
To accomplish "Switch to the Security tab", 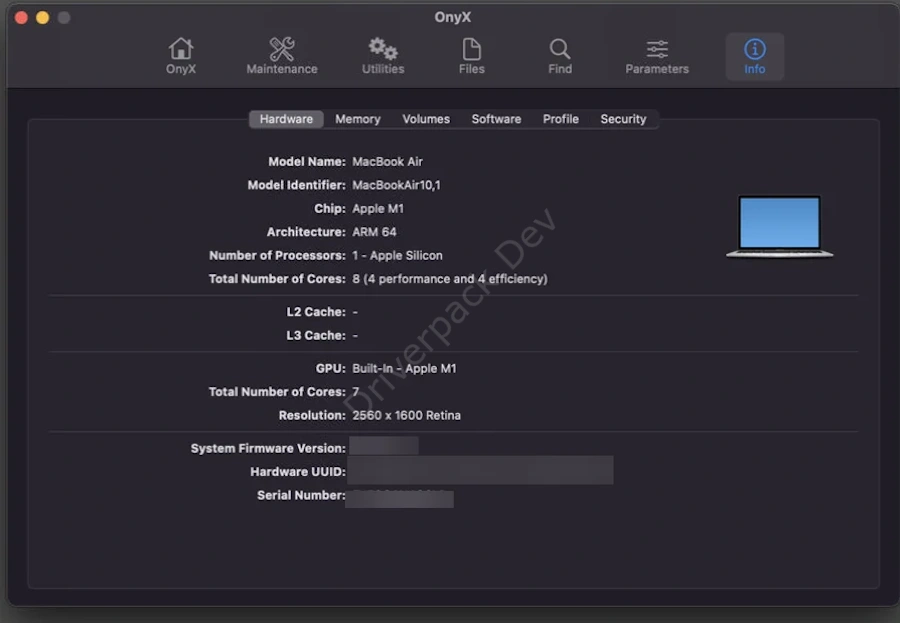I will pos(623,119).
